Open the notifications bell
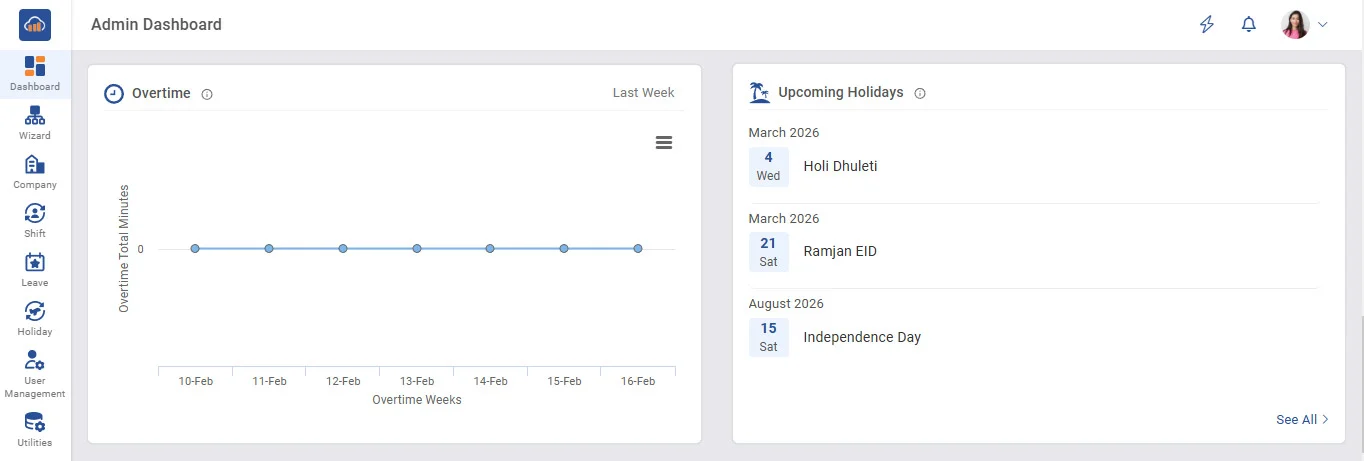The image size is (1364, 461). [x=1249, y=25]
